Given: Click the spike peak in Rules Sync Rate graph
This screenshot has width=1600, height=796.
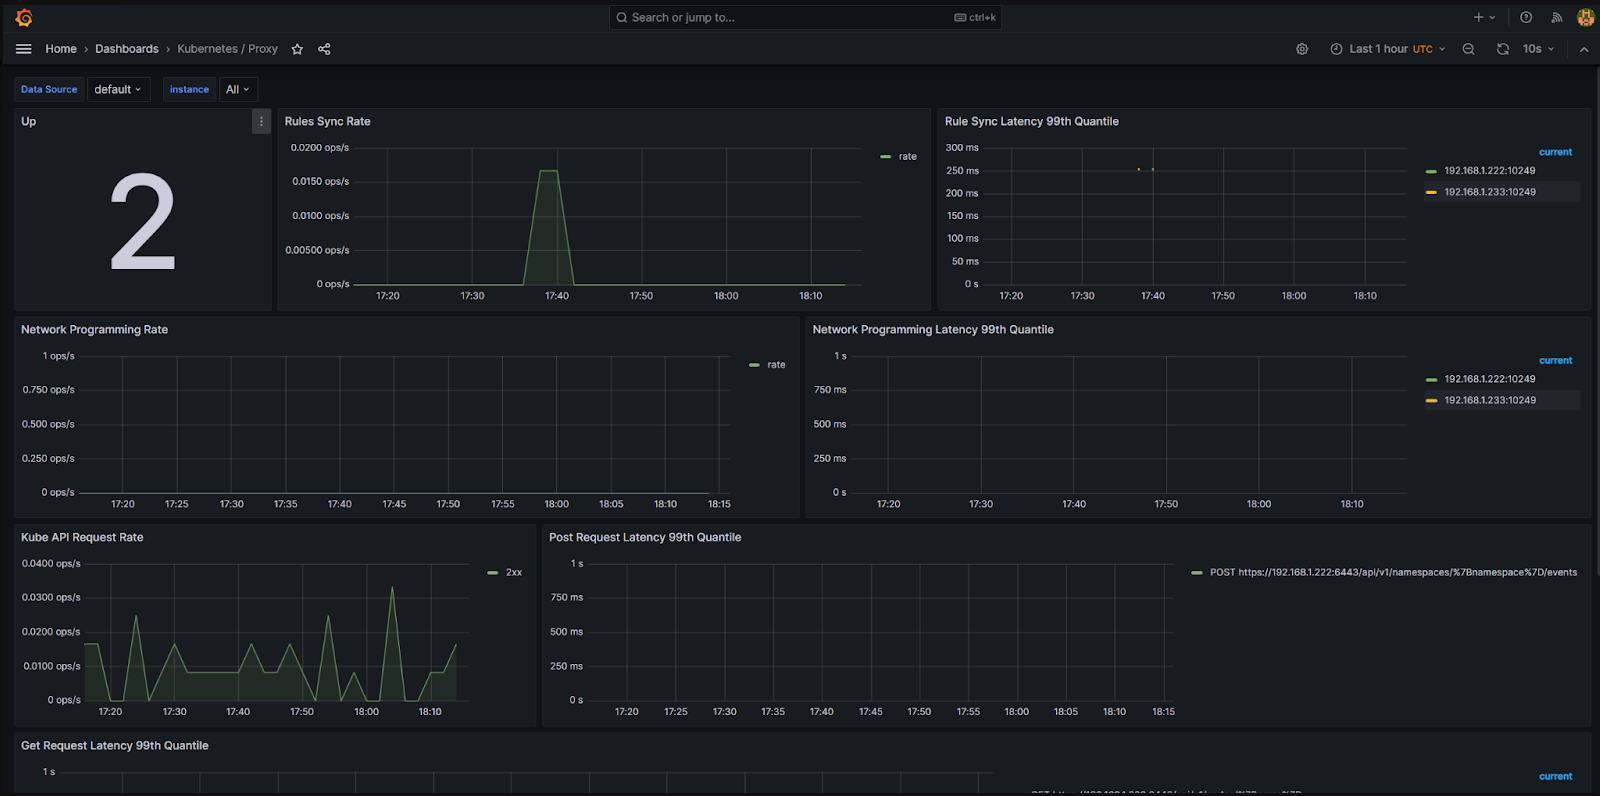Looking at the screenshot, I should click(x=549, y=171).
